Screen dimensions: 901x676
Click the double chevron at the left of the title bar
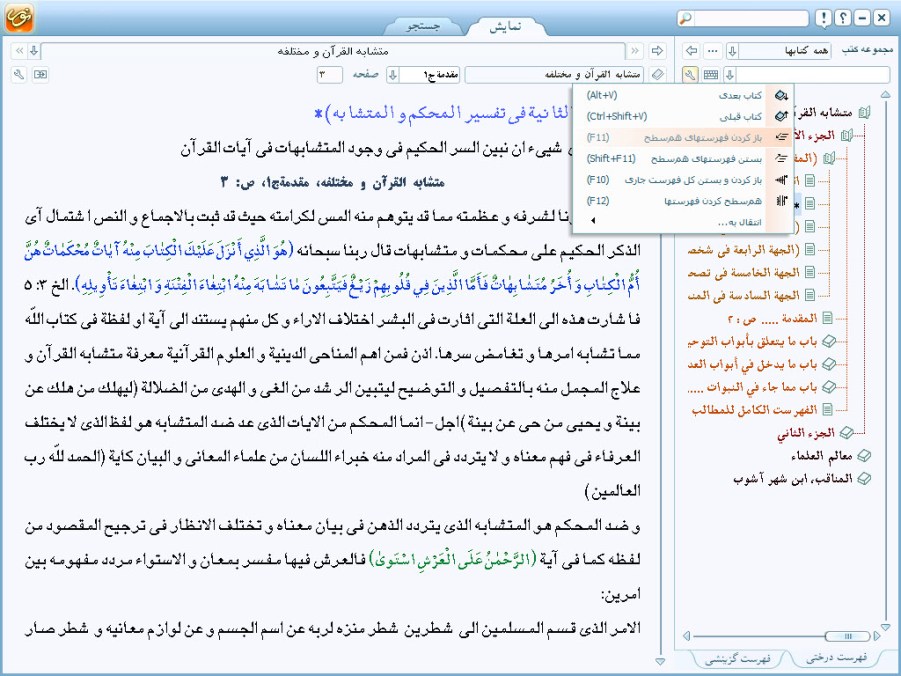click(x=19, y=51)
